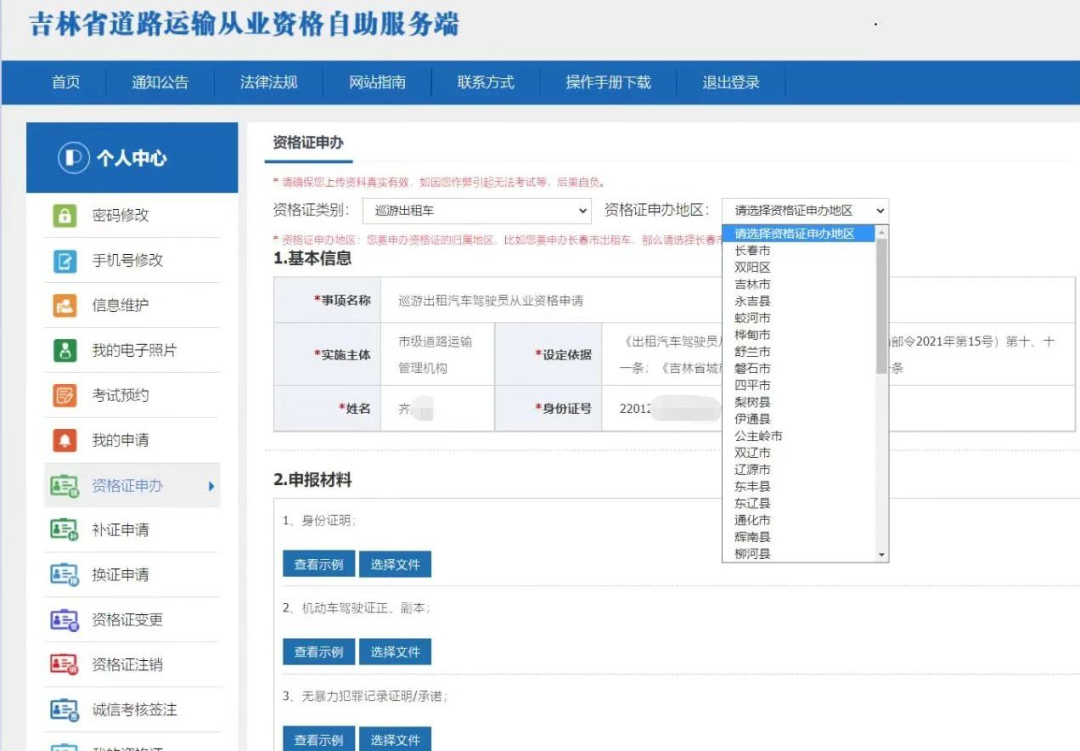Image resolution: width=1080 pixels, height=751 pixels.
Task: Go to 操作手册下载 in navigation bar
Action: 608,83
